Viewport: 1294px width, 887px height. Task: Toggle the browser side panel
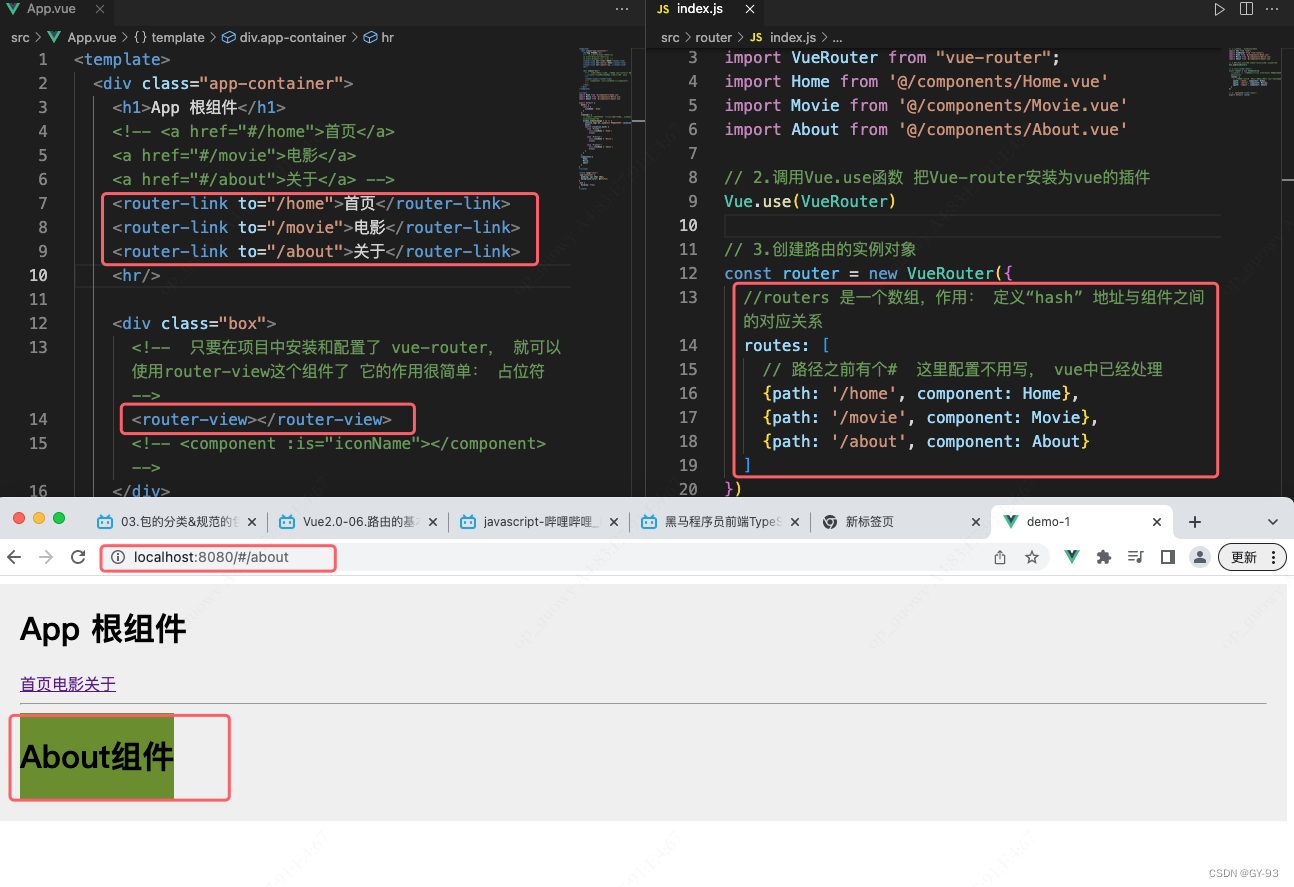(x=1167, y=557)
